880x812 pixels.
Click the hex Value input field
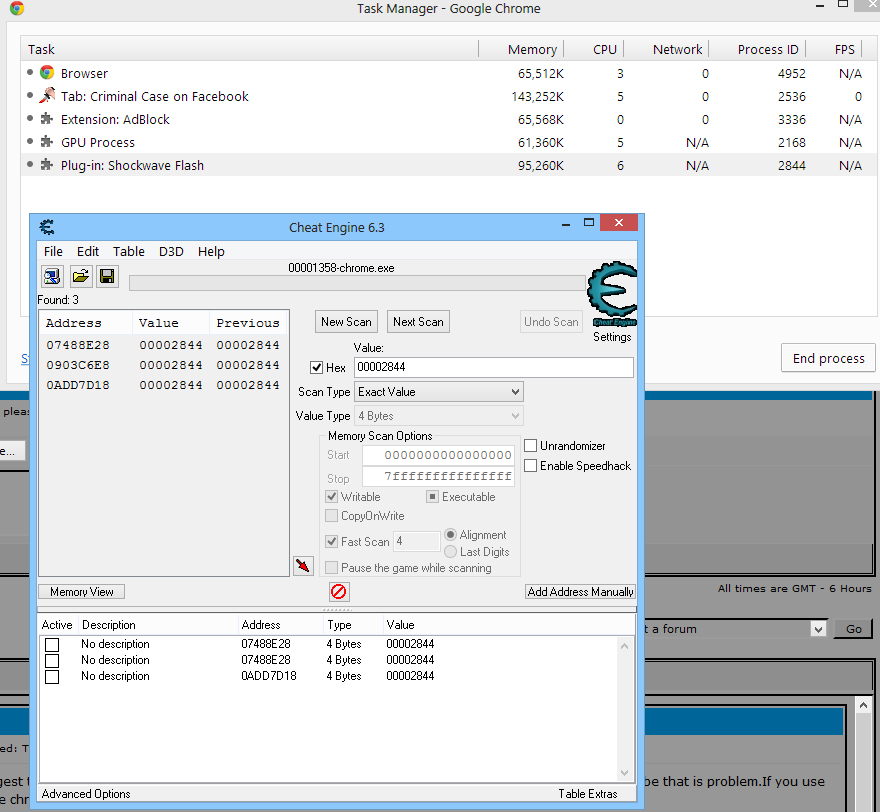[x=493, y=368]
